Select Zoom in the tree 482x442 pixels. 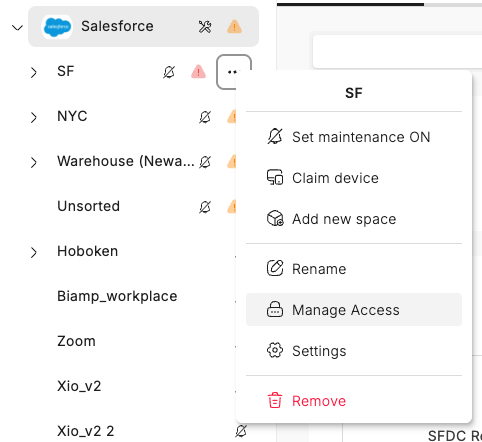click(76, 341)
